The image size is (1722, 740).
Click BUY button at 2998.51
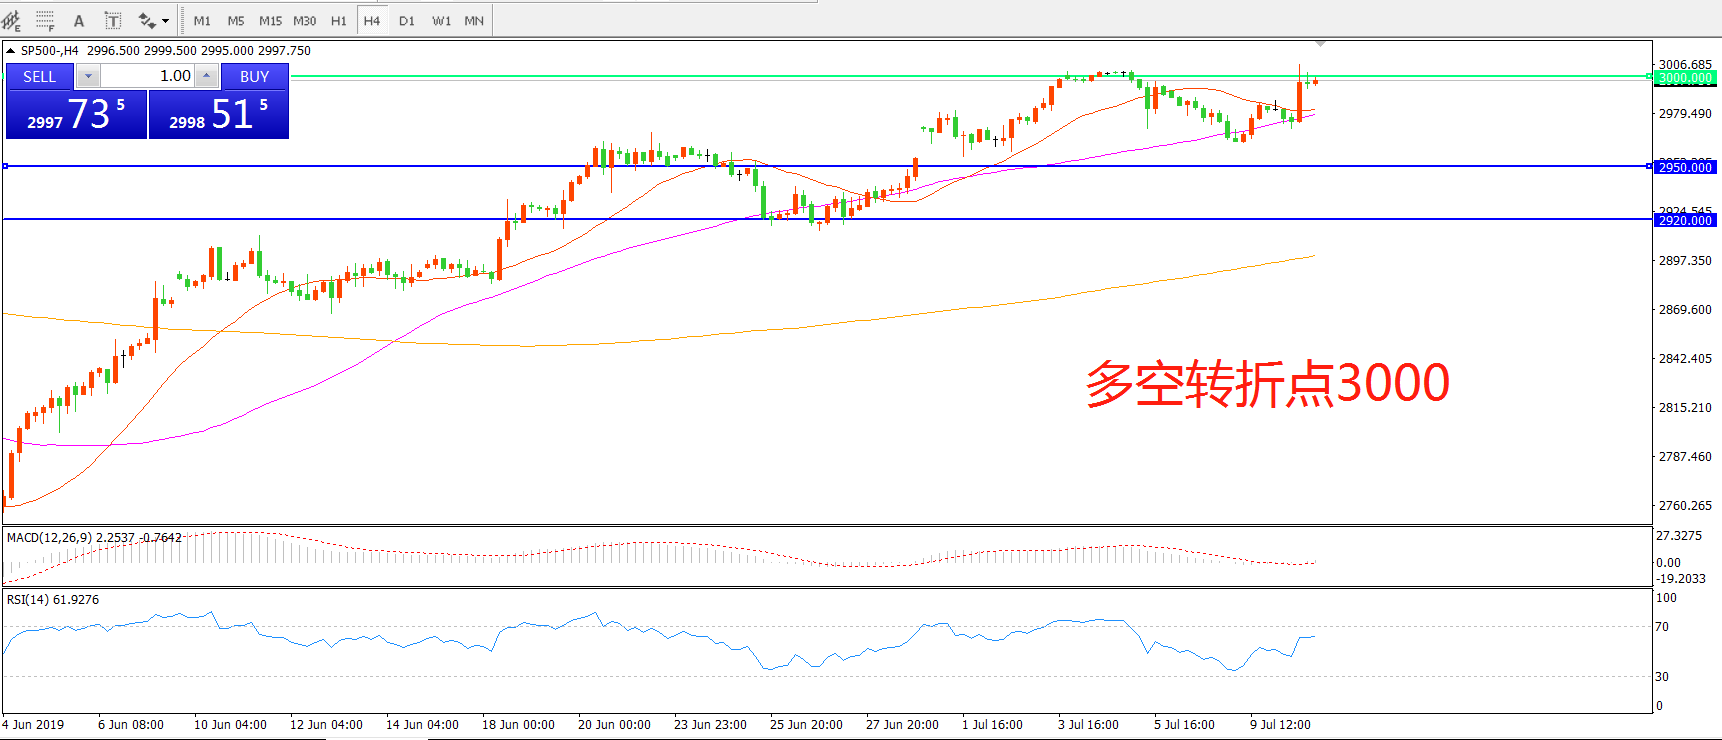[218, 114]
